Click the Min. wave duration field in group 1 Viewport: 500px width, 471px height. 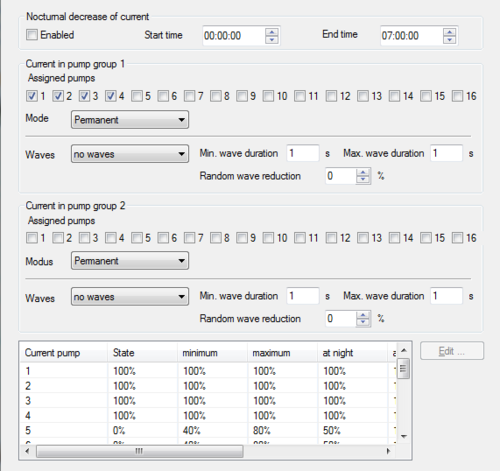[303, 153]
